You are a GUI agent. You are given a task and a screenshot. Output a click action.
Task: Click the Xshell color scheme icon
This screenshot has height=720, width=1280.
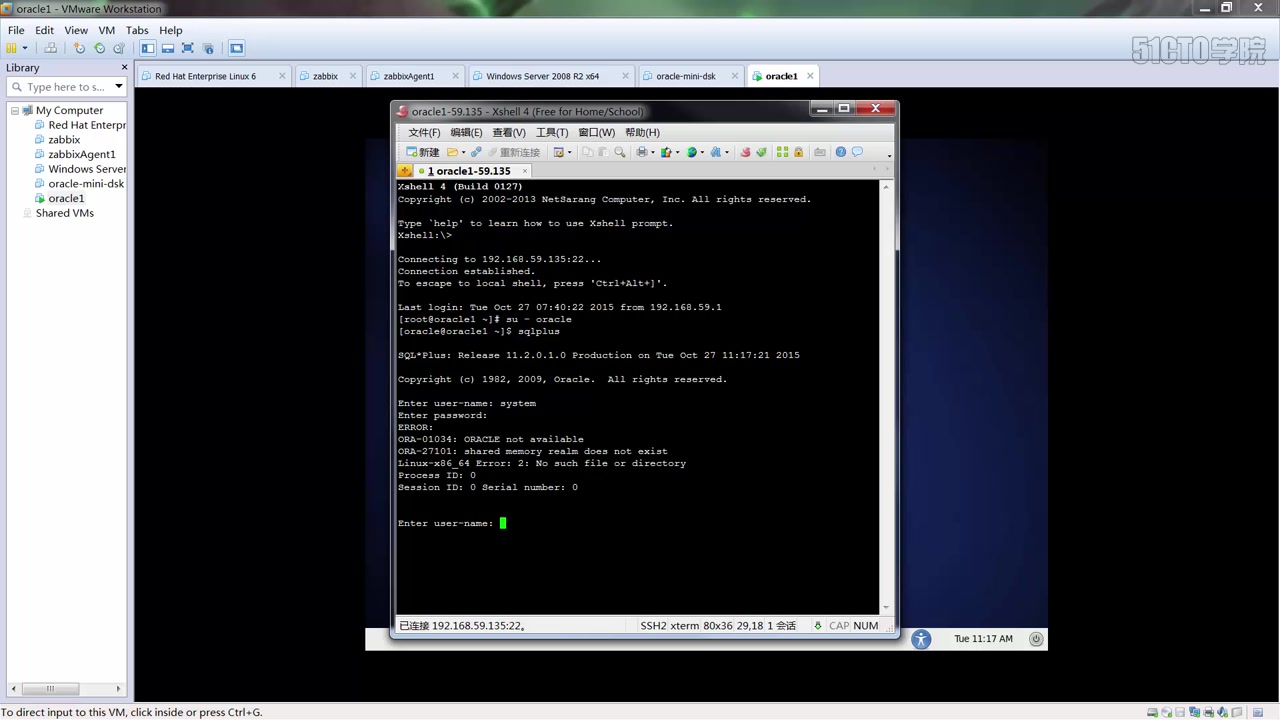(x=666, y=152)
